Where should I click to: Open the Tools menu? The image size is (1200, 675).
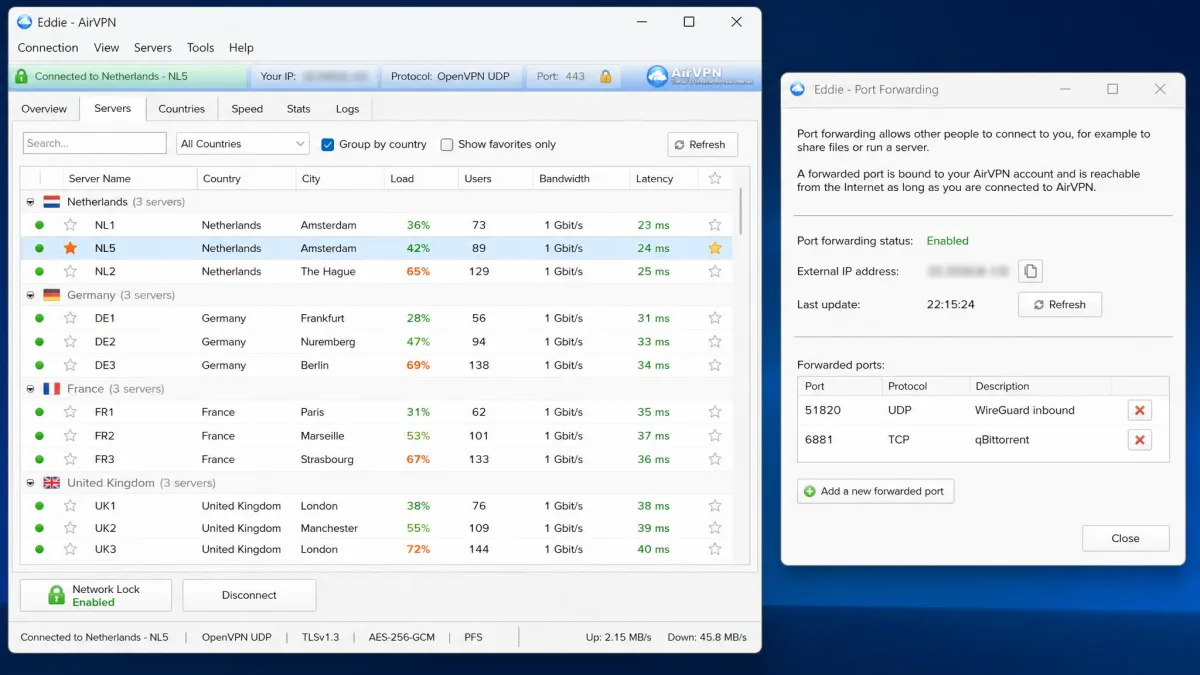[201, 47]
